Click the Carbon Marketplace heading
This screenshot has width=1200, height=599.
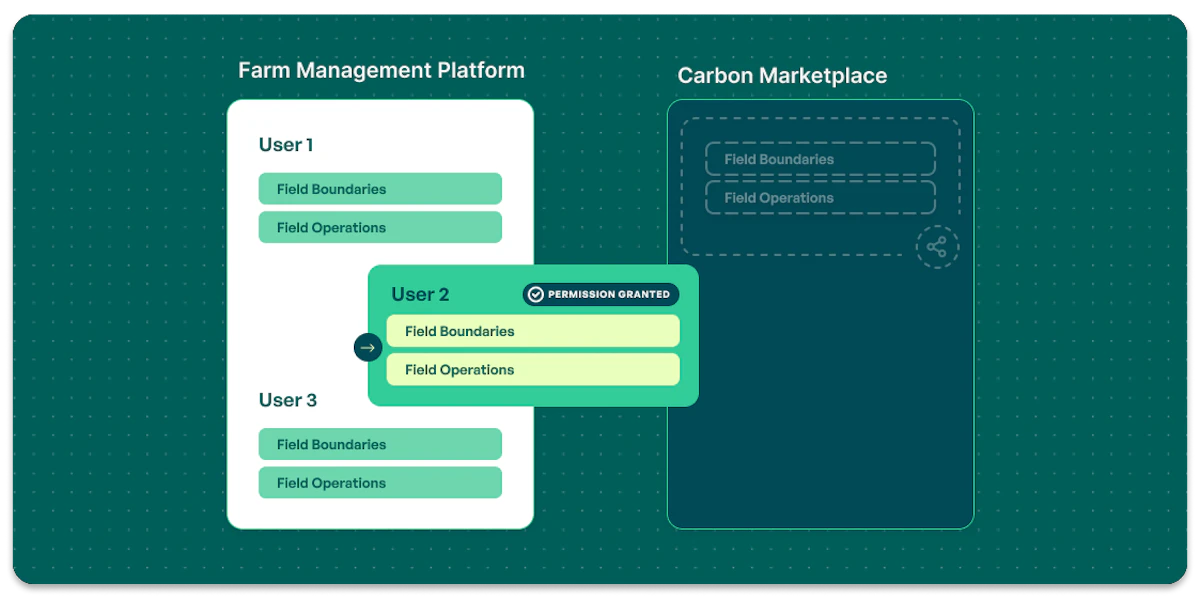tap(782, 76)
